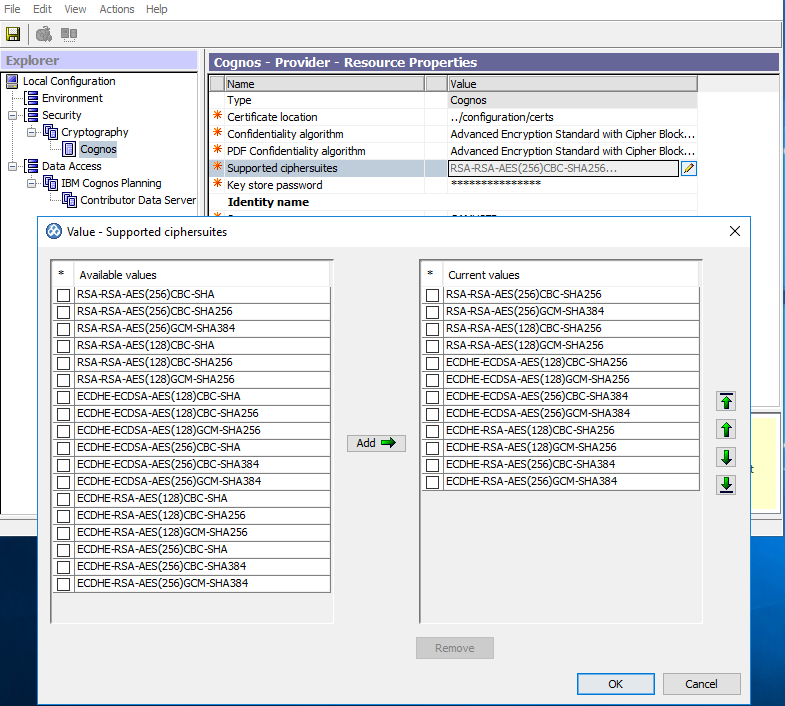
Task: Save the configuration with the floppy disk icon
Action: coord(13,34)
